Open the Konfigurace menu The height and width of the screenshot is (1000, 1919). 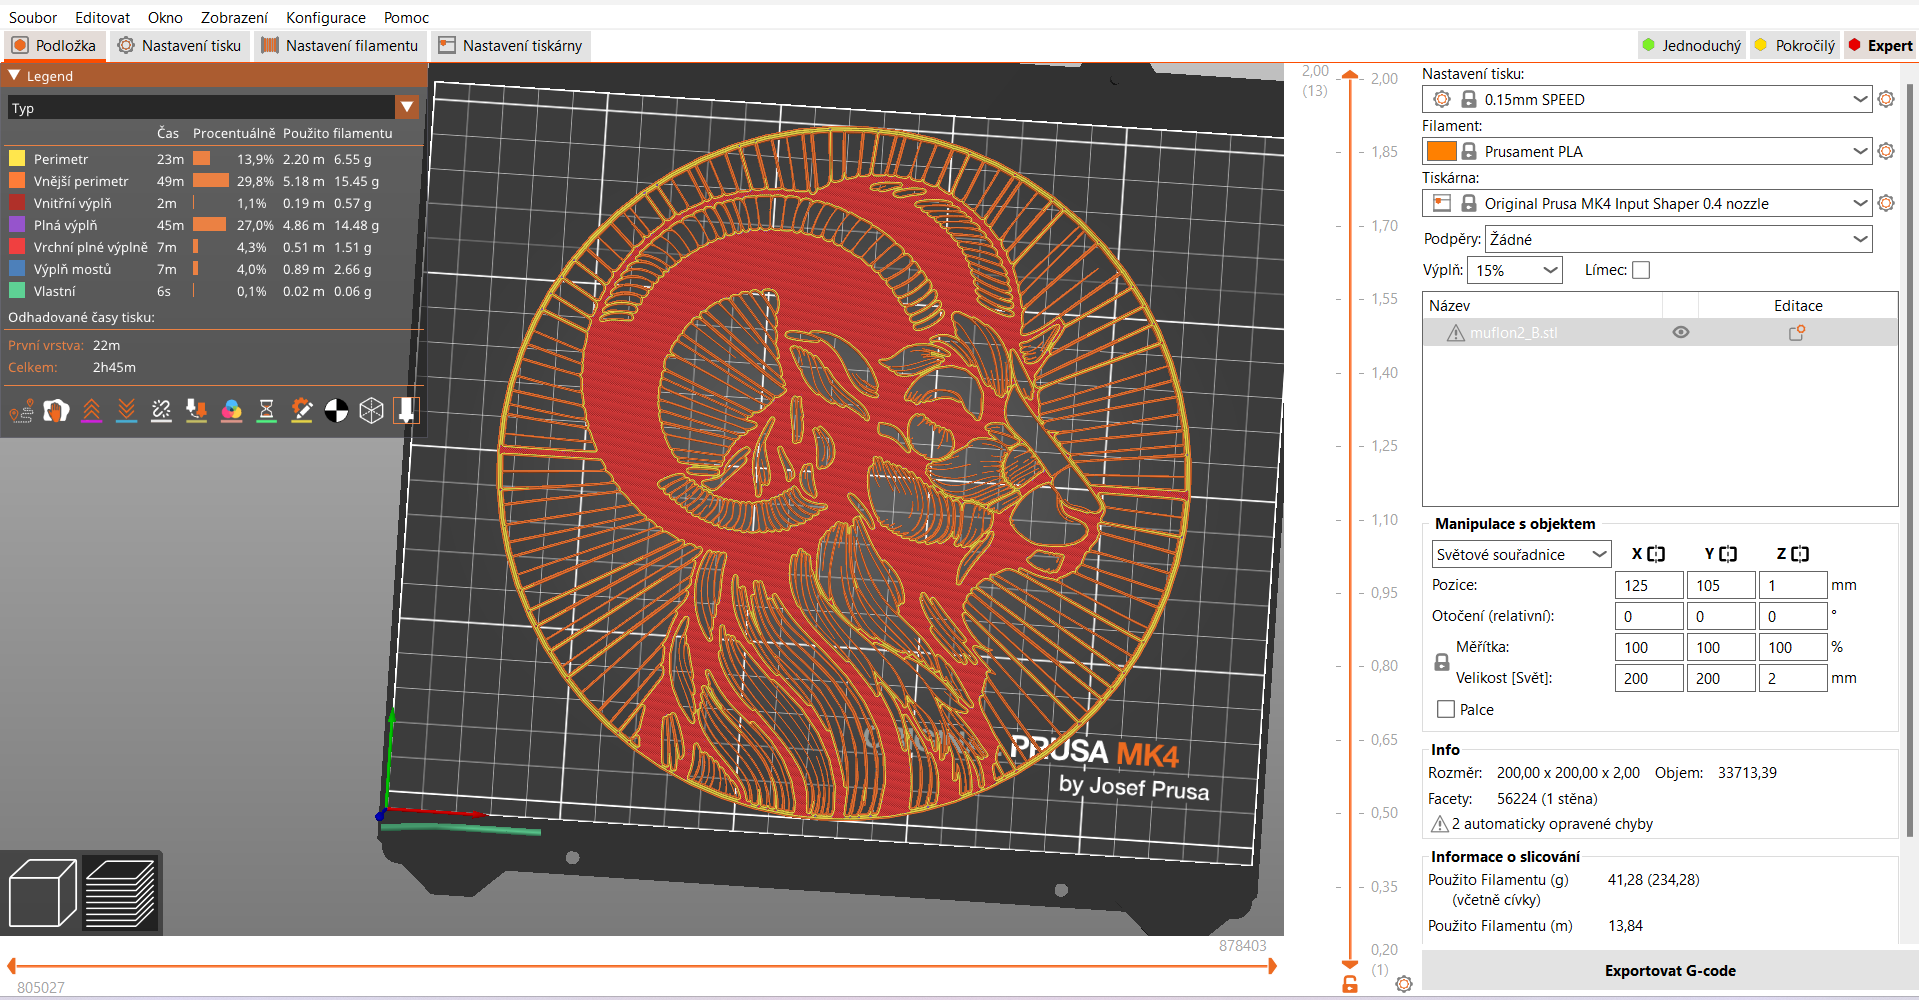[x=326, y=17]
